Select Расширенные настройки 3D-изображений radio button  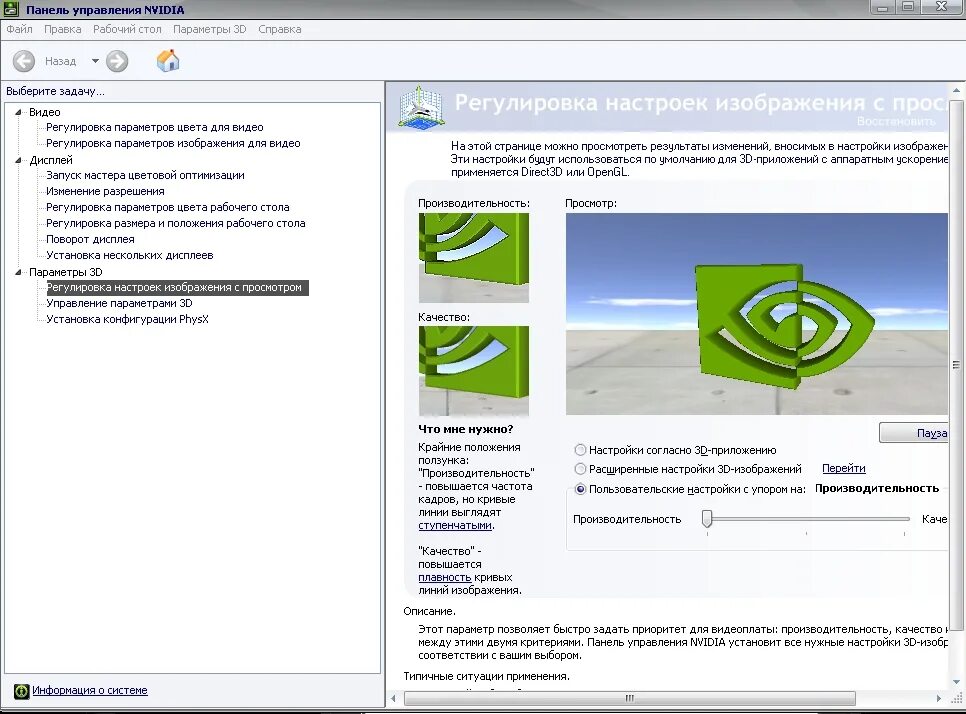[x=580, y=469]
